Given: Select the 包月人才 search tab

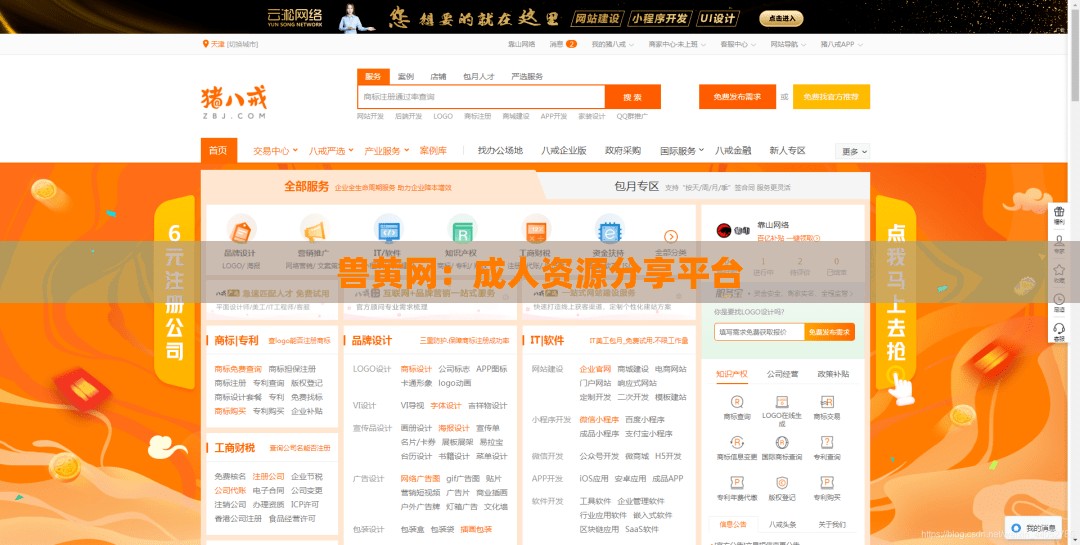Looking at the screenshot, I should pos(479,76).
